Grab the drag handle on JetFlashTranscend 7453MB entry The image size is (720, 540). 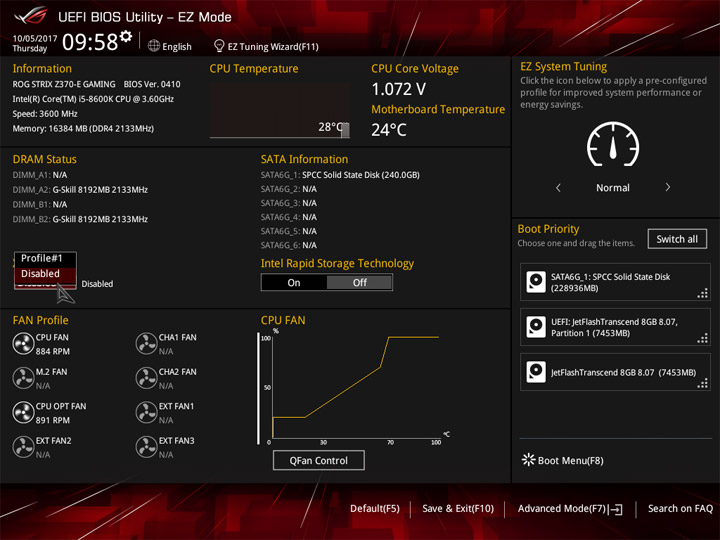coord(703,383)
